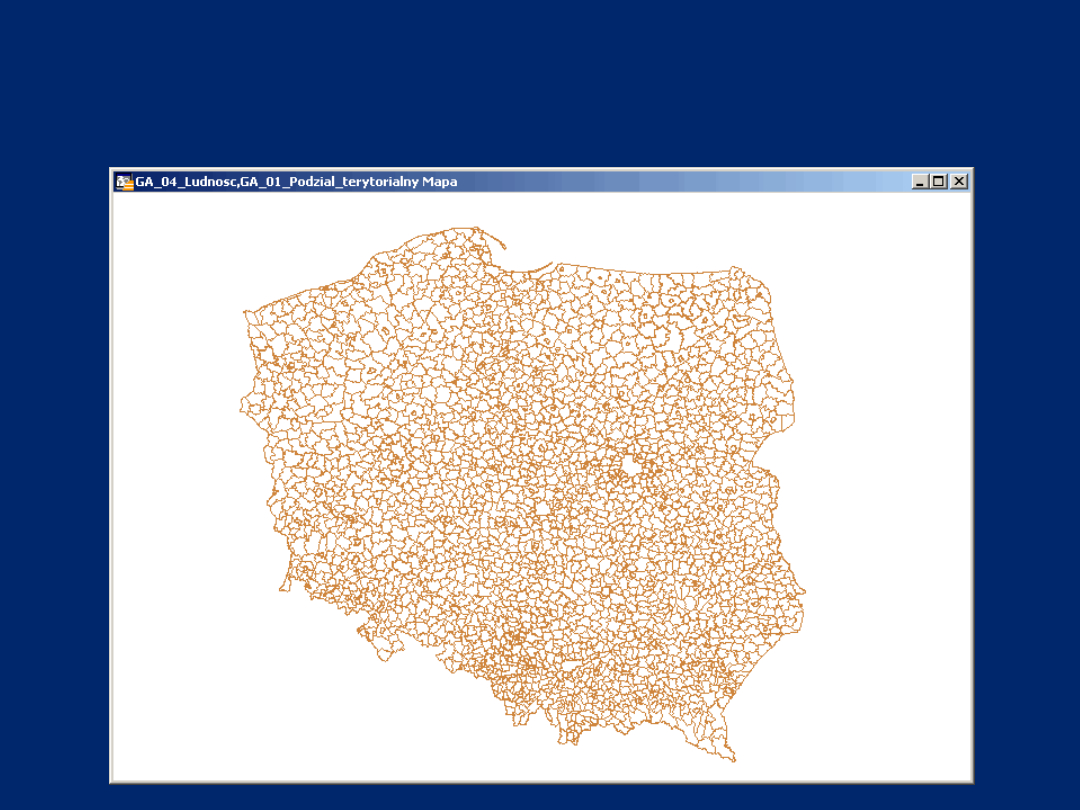Image resolution: width=1080 pixels, height=810 pixels.
Task: Maximize the GA_04_Ludnosc map window
Action: (939, 181)
